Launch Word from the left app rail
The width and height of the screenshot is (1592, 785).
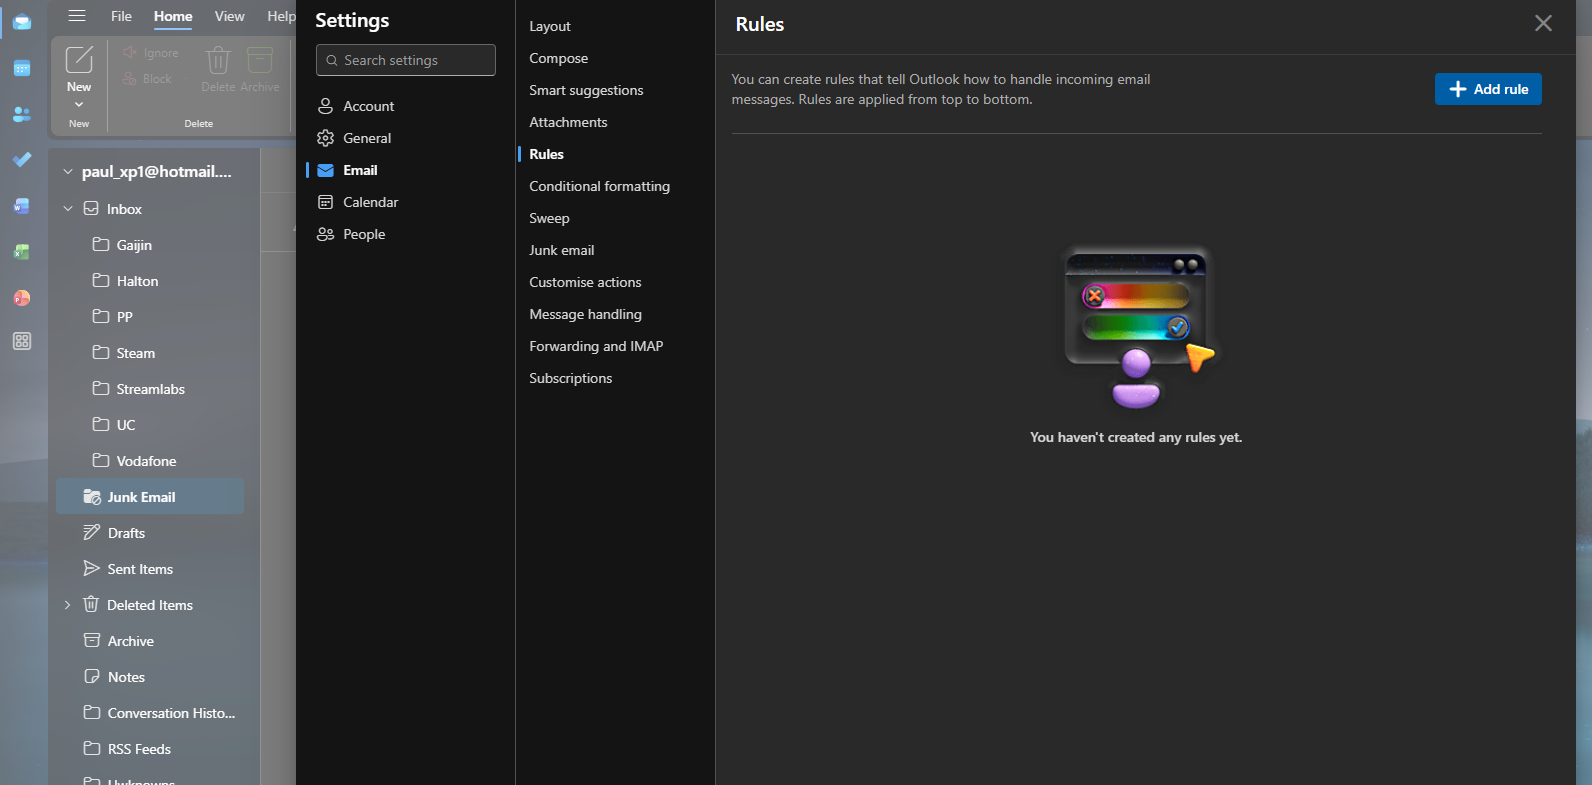[x=22, y=206]
